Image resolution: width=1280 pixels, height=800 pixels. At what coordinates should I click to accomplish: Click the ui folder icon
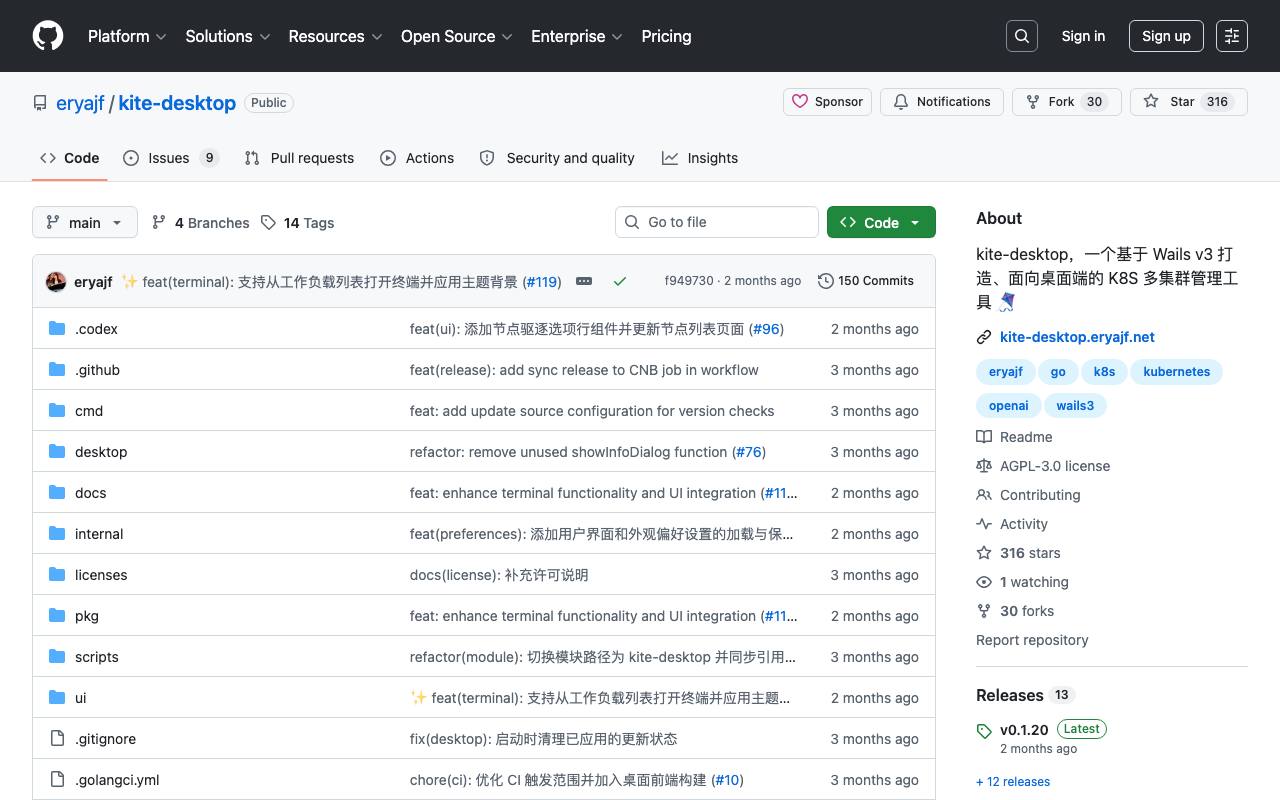(x=57, y=697)
